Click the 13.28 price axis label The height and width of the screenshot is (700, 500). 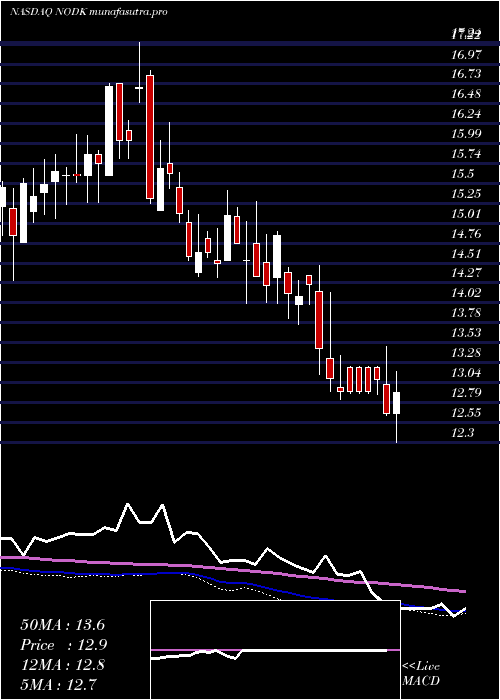tap(467, 353)
